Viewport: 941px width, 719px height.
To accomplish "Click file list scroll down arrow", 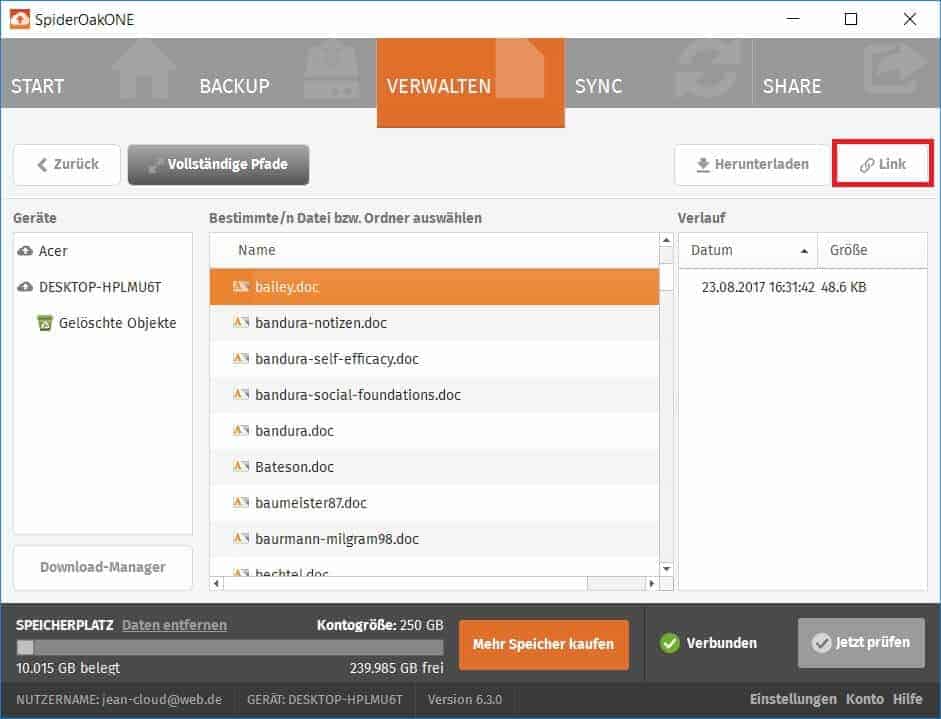I will click(666, 568).
